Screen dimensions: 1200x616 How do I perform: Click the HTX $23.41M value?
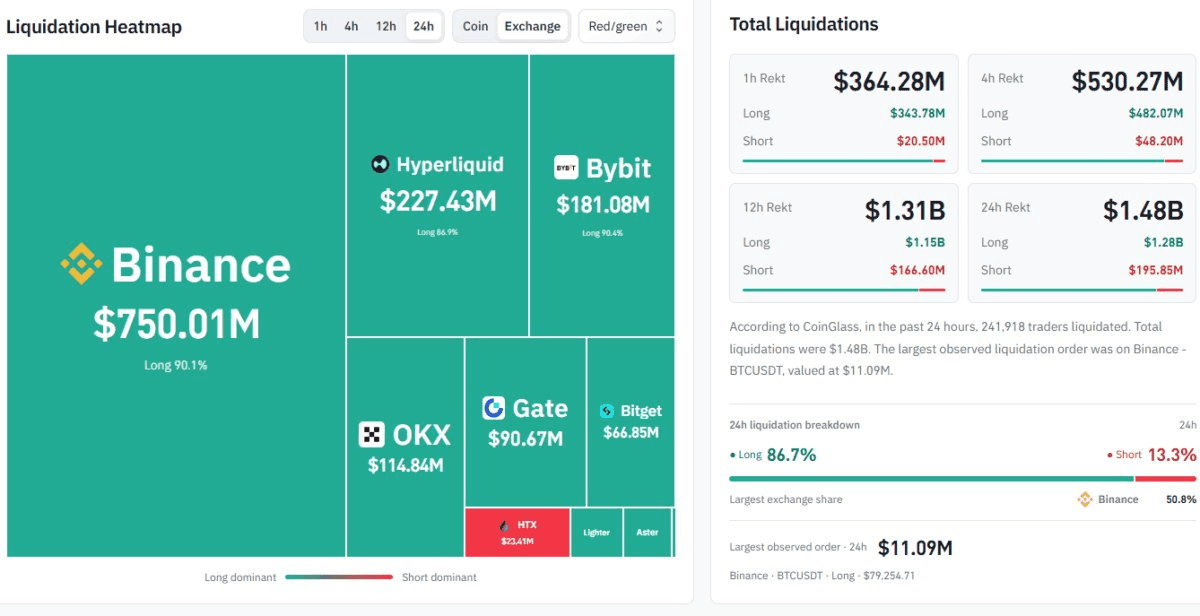[517, 541]
